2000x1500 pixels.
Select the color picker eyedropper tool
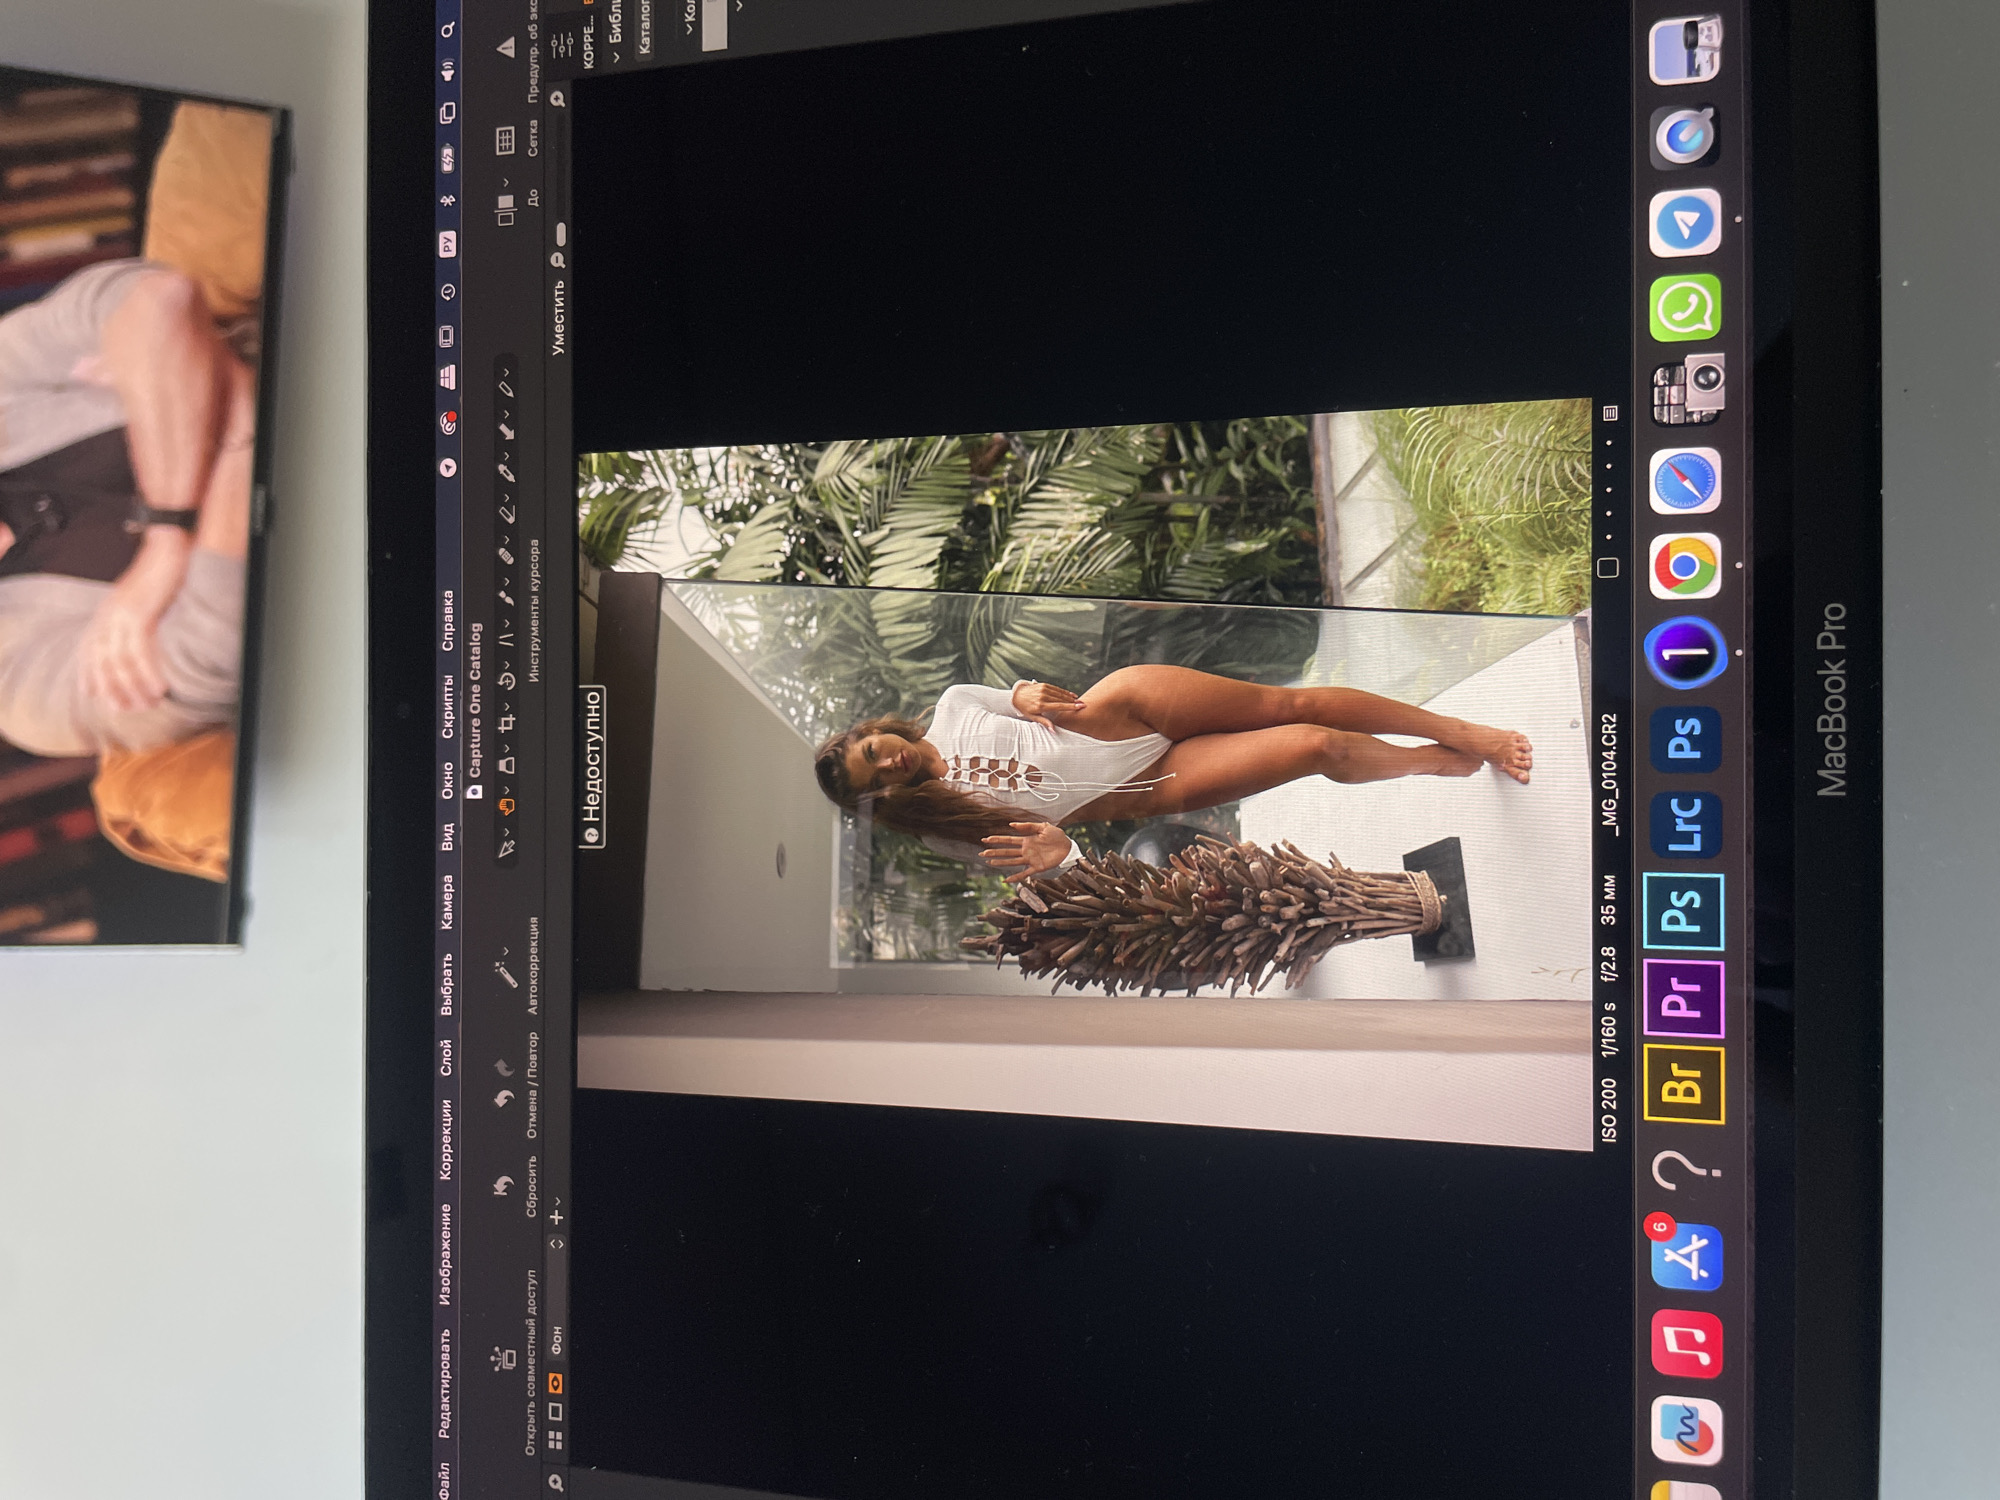506,471
